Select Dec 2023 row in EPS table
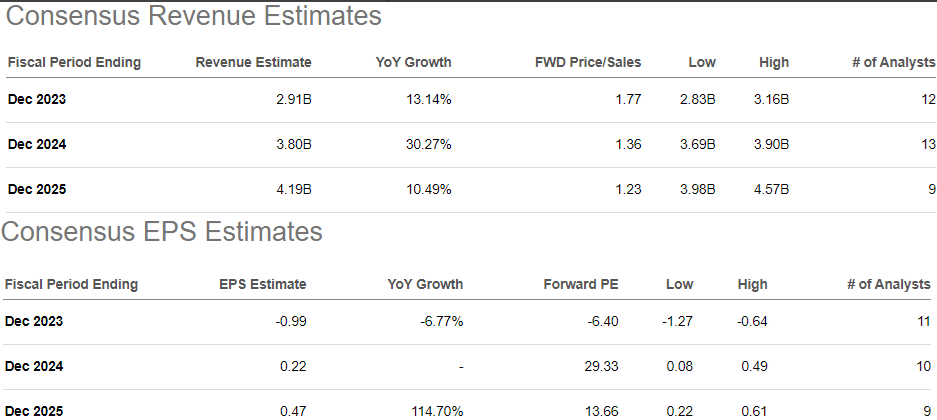 tap(33, 321)
